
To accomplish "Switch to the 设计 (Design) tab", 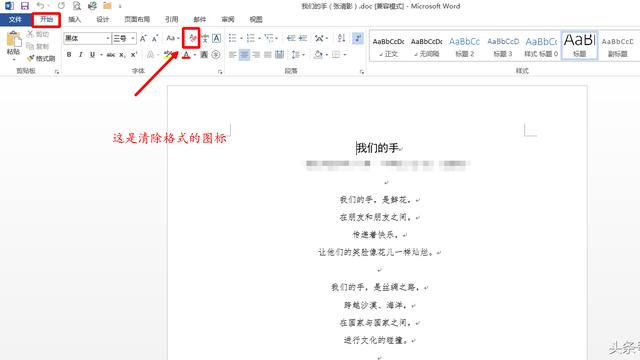I will coord(103,19).
